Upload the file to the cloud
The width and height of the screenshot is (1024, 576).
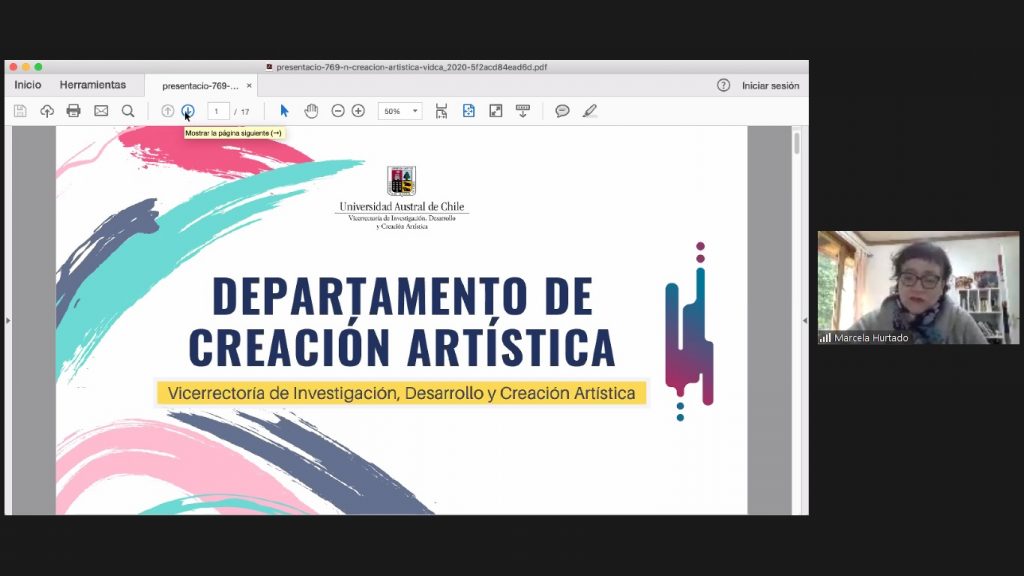(47, 111)
